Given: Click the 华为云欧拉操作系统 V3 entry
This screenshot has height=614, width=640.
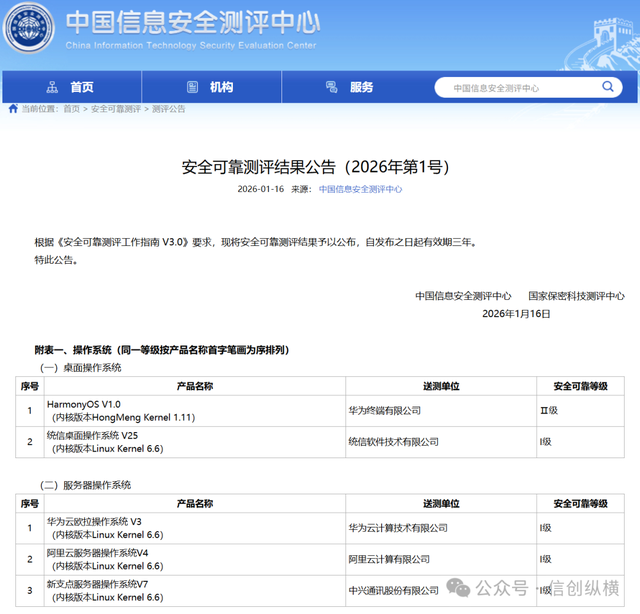Looking at the screenshot, I should pos(94,522).
